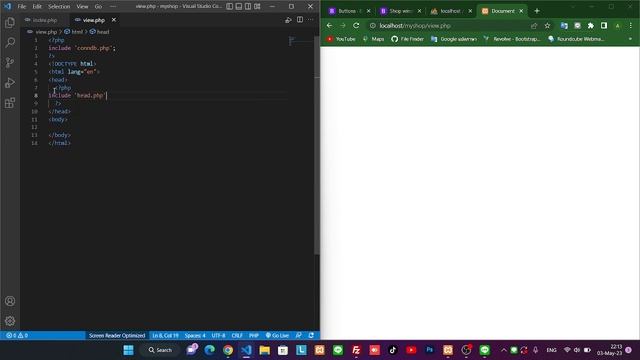This screenshot has height=360, width=640.
Task: Open YouTube bookmark
Action: [341, 39]
